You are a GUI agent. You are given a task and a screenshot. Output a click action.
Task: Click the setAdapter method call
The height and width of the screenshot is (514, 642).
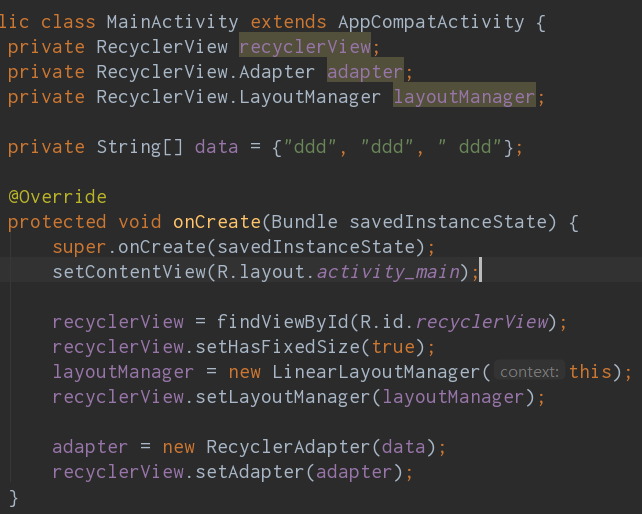tap(250, 472)
